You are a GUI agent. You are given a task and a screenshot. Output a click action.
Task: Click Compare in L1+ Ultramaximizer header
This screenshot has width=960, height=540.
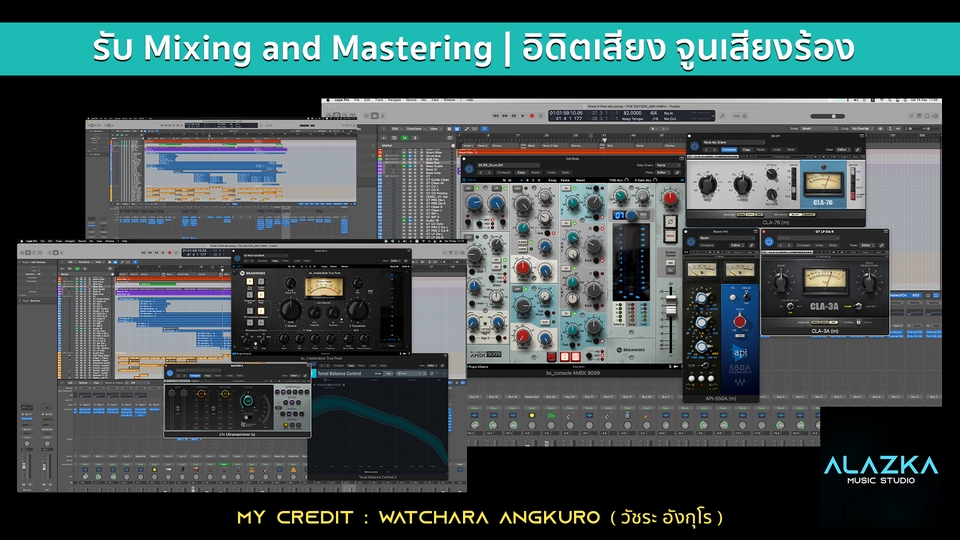[x=195, y=375]
